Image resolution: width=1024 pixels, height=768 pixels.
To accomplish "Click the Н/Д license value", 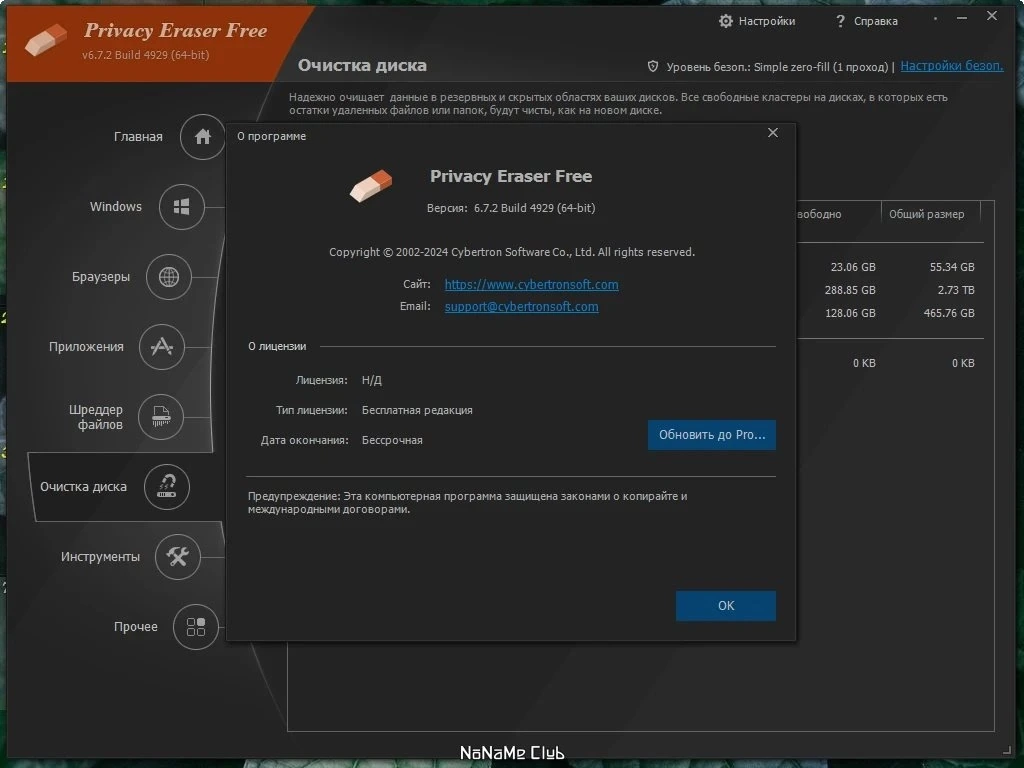I will click(372, 380).
